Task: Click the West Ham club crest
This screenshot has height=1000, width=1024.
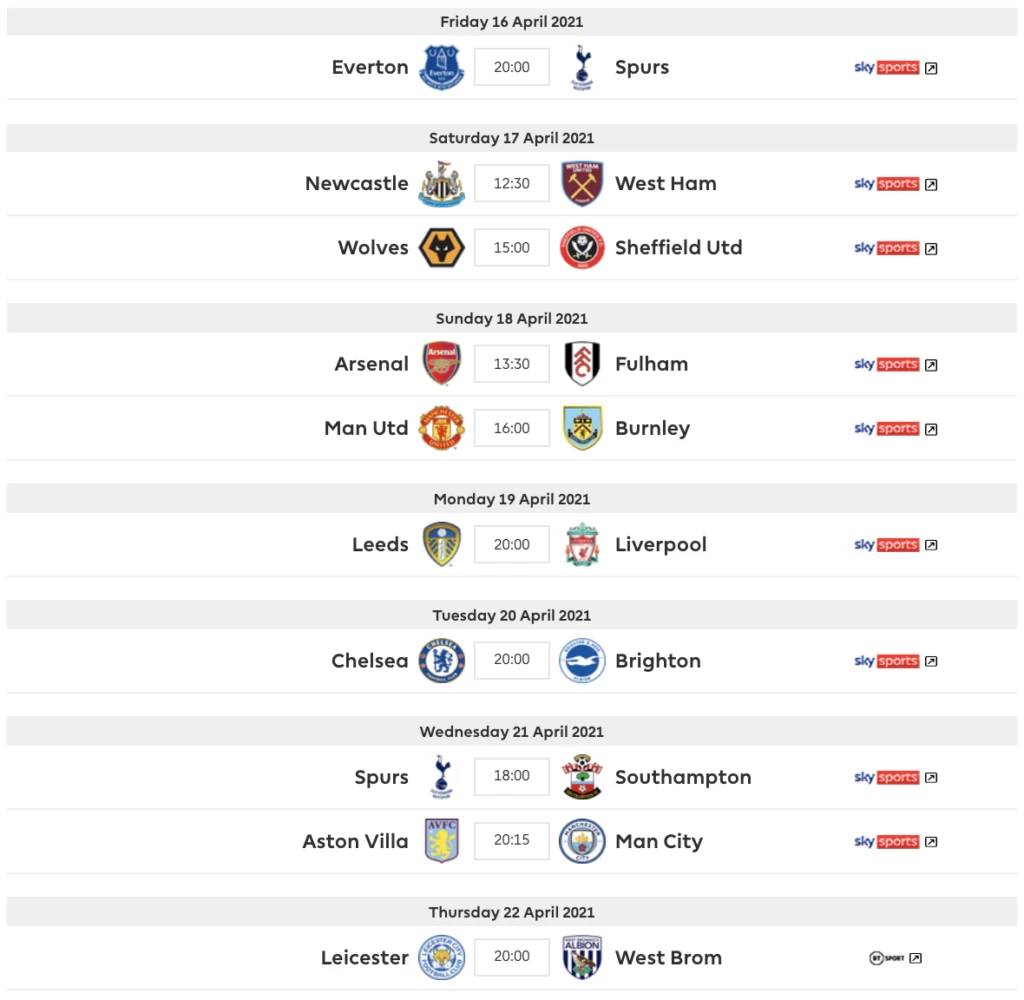Action: point(582,184)
